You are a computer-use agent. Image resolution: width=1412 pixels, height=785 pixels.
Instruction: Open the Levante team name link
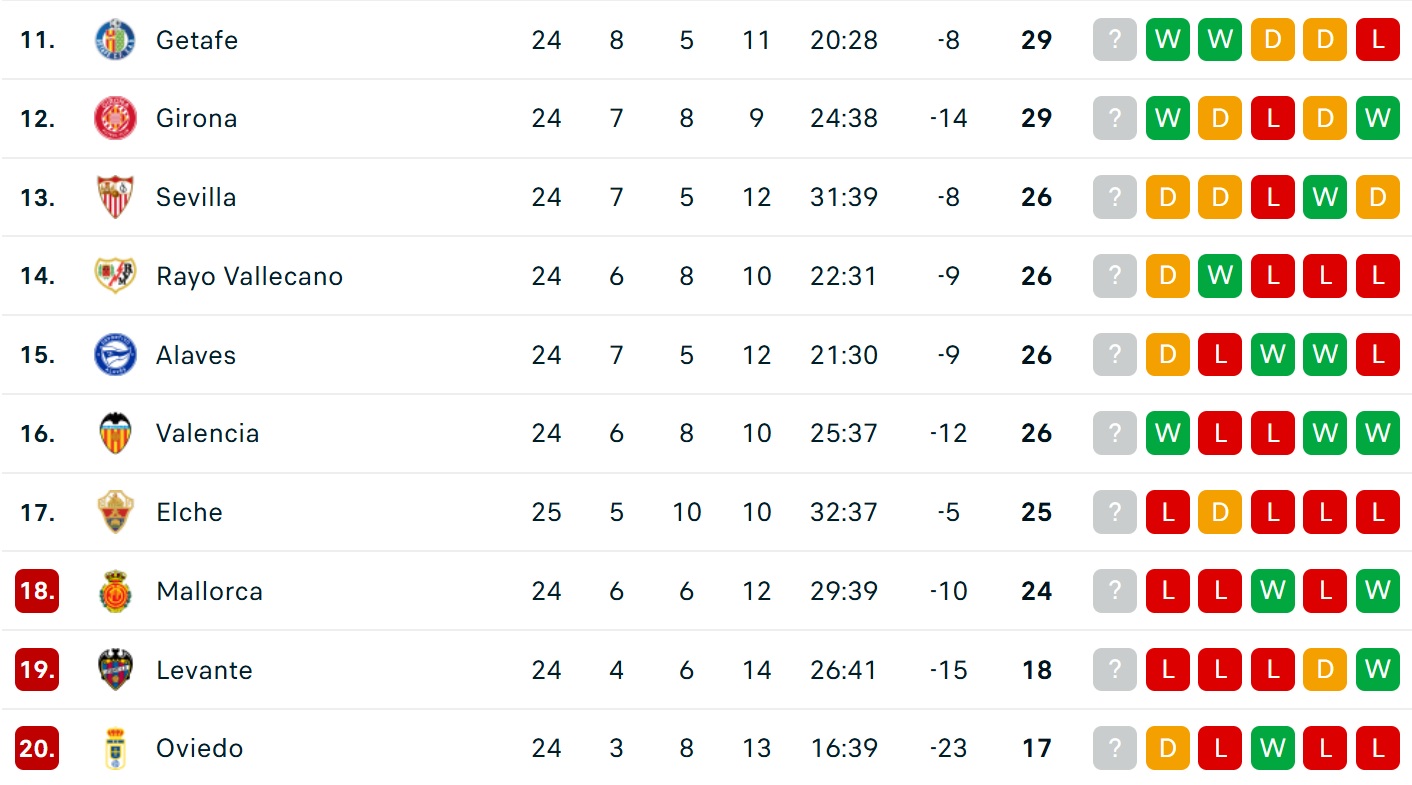[x=204, y=670]
